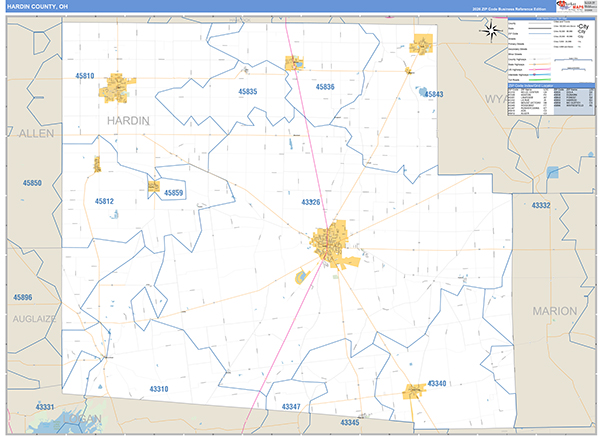Click the ZIP code index table in the legend
This screenshot has width=600, height=436.
551,102
